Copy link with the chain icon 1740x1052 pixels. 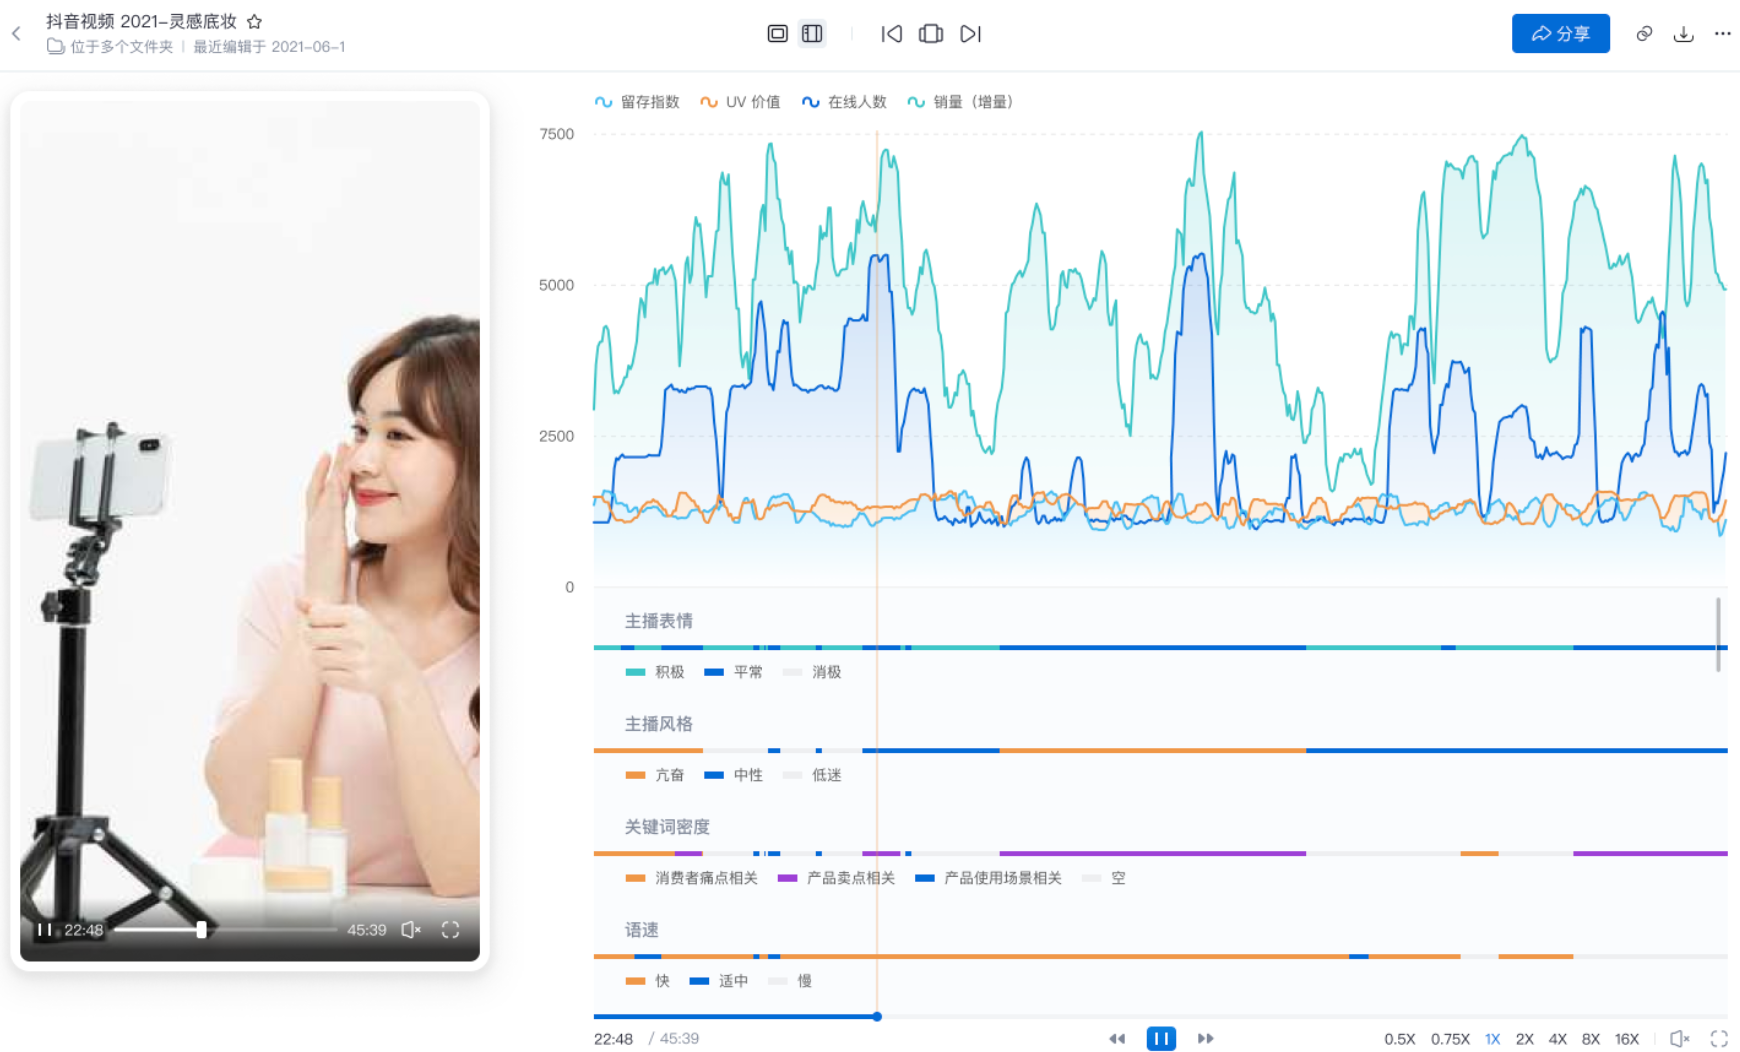[1644, 34]
